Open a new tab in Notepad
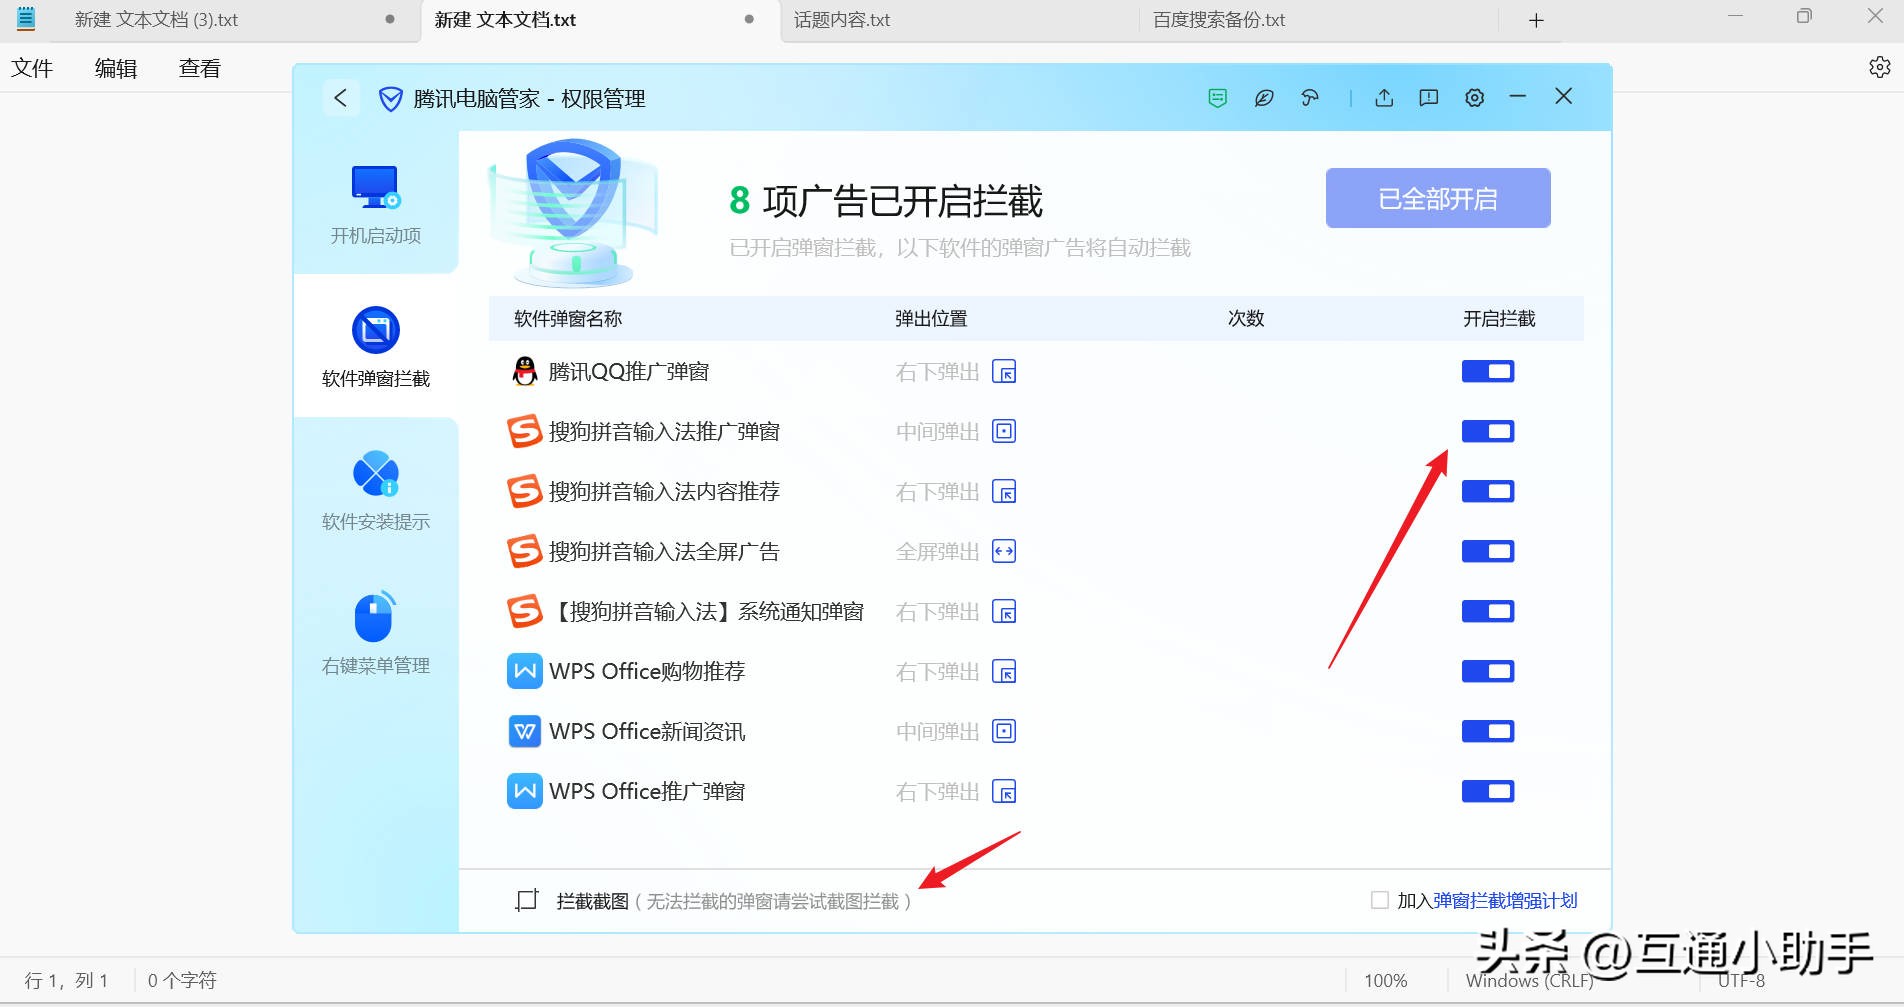 click(x=1536, y=19)
